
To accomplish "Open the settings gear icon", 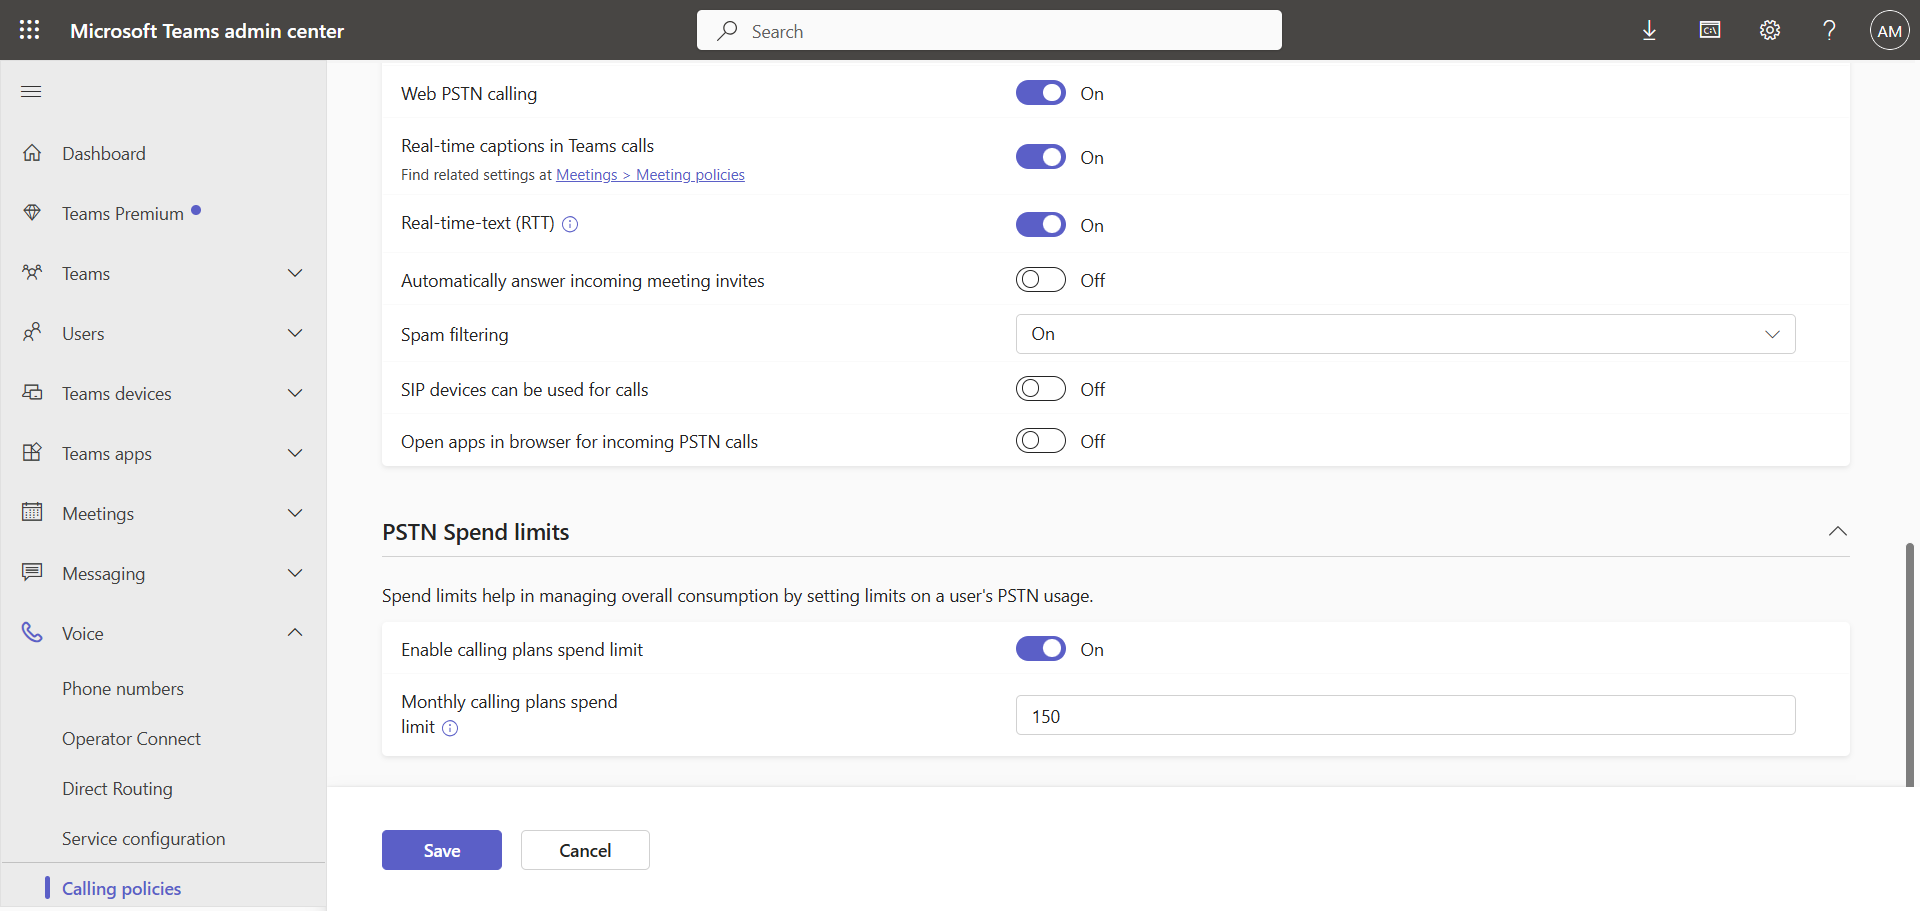I will coord(1769,30).
